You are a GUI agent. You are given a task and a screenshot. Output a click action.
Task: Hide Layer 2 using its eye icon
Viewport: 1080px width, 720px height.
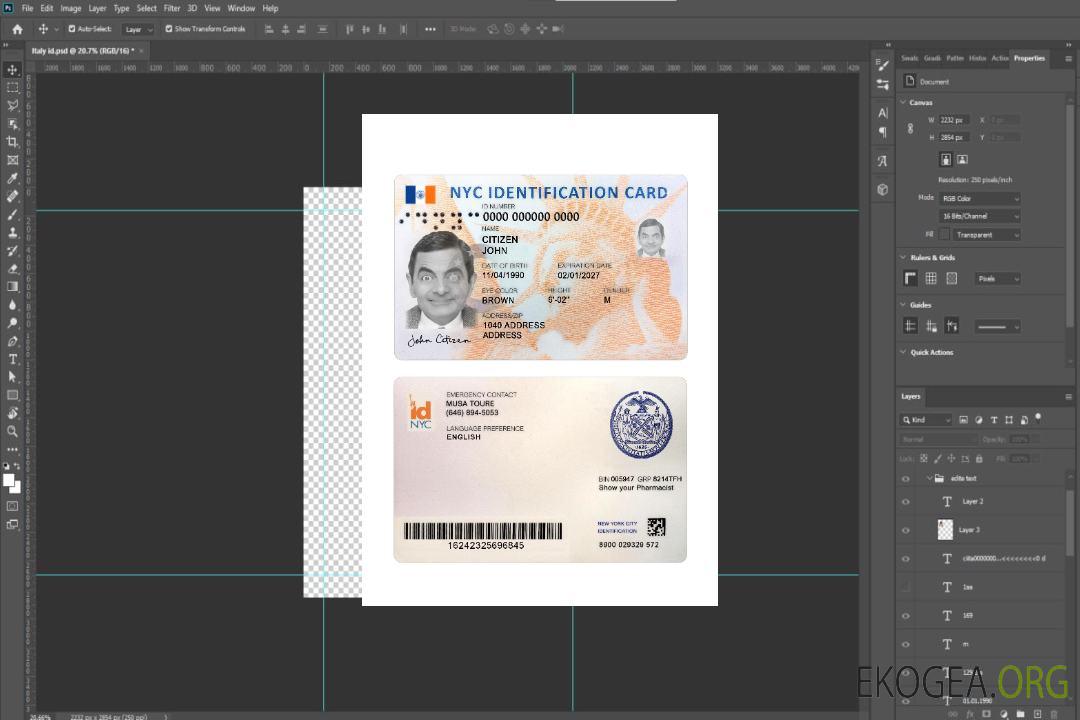(906, 502)
